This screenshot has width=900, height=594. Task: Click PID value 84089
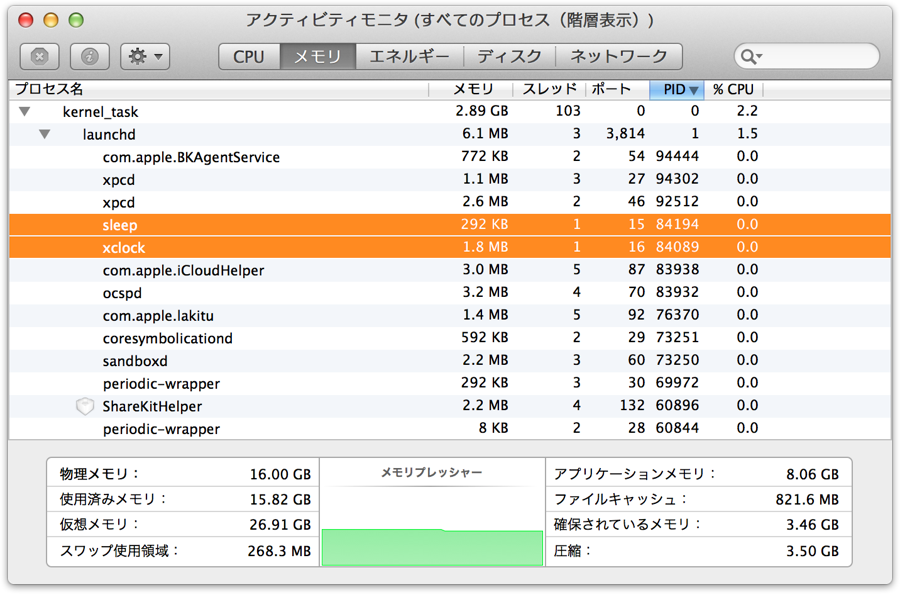coord(677,247)
